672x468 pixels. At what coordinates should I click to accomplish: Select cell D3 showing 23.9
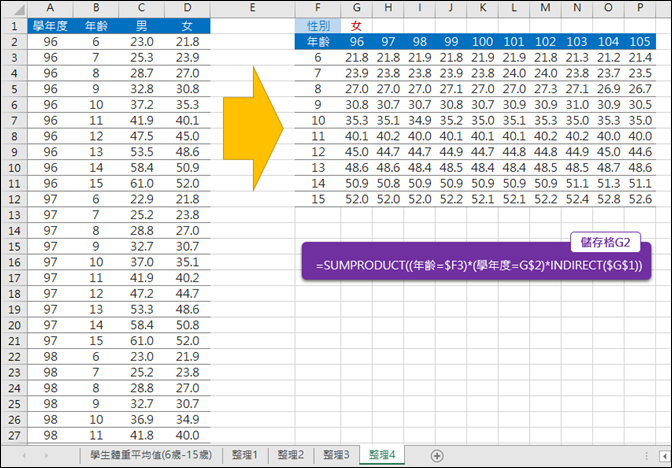tap(187, 57)
